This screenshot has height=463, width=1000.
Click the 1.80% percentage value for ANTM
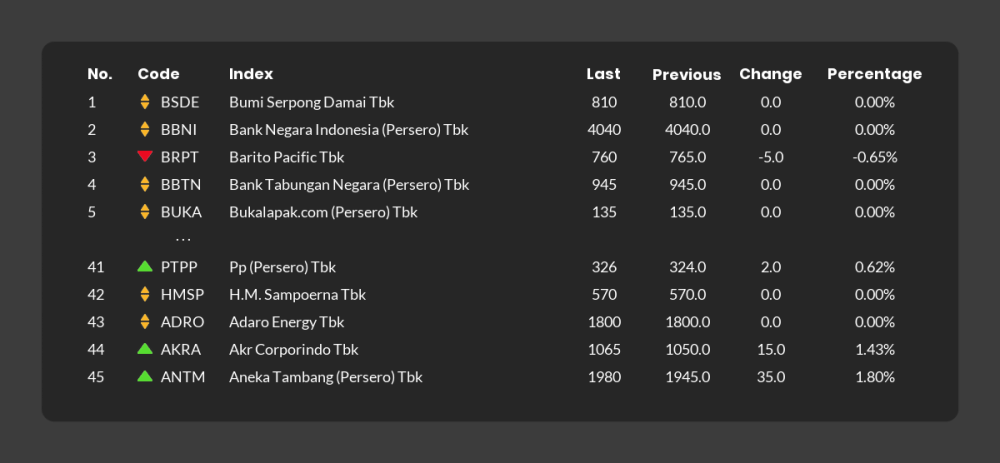pos(874,377)
